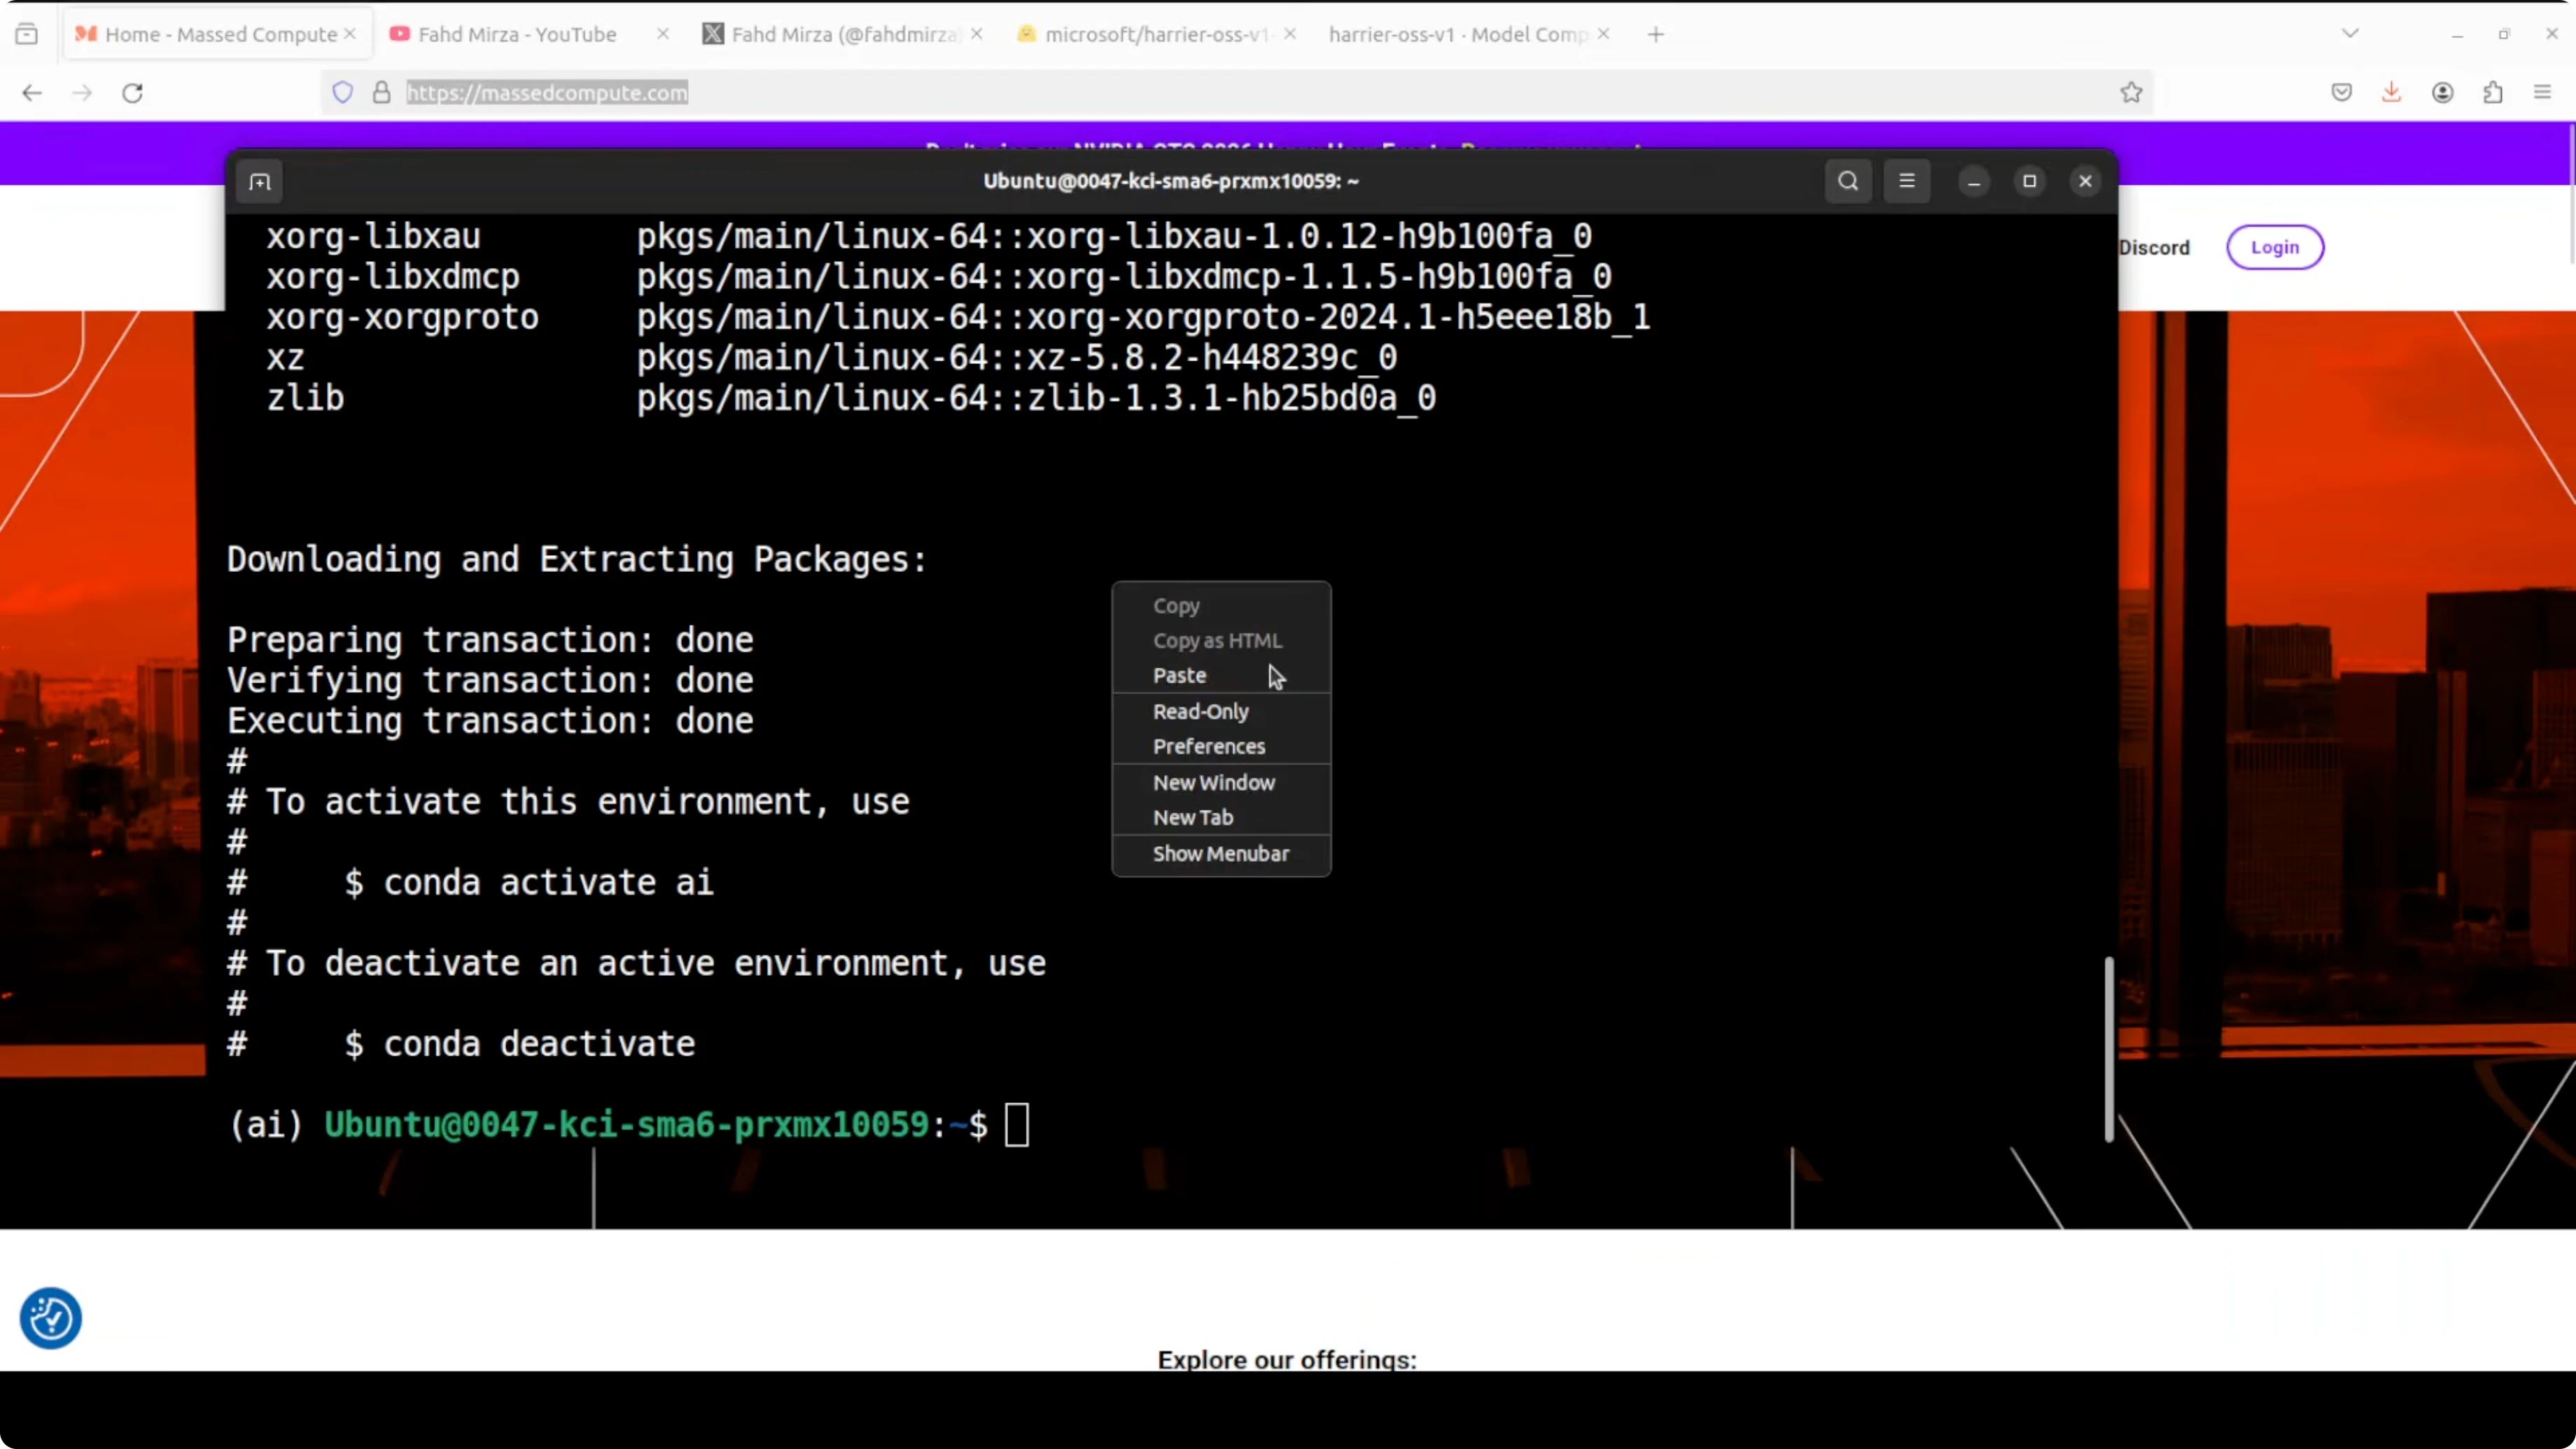
Task: Click the cookie consent badge icon
Action: (51, 1318)
